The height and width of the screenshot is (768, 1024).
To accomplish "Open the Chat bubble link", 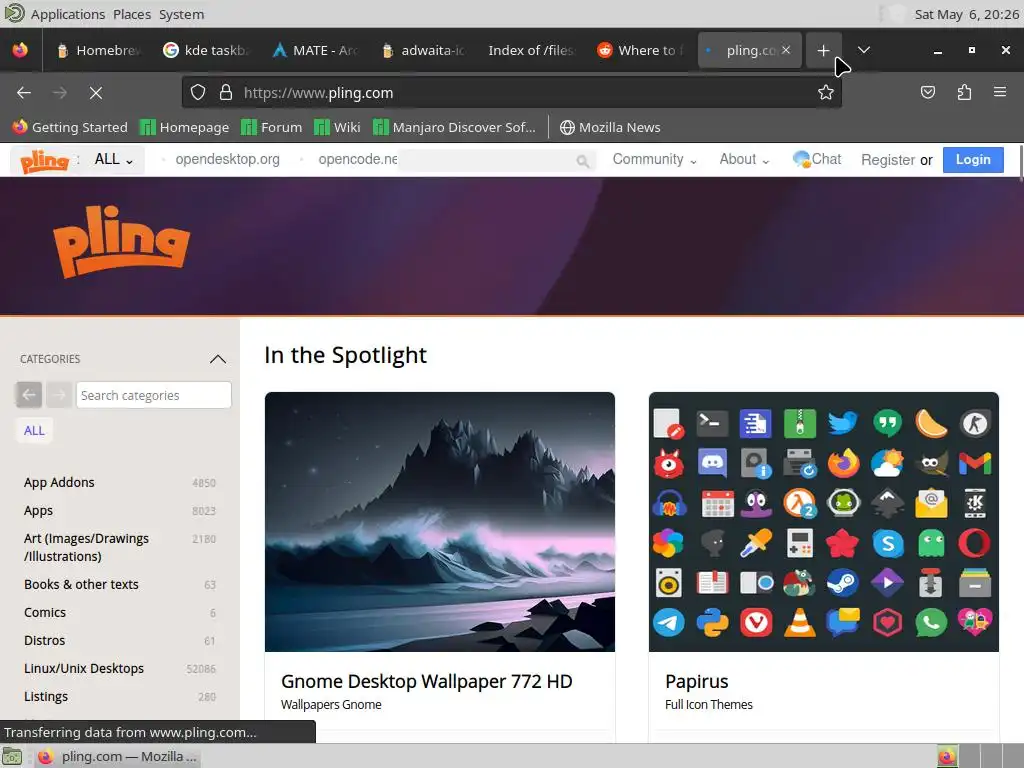I will 817,159.
